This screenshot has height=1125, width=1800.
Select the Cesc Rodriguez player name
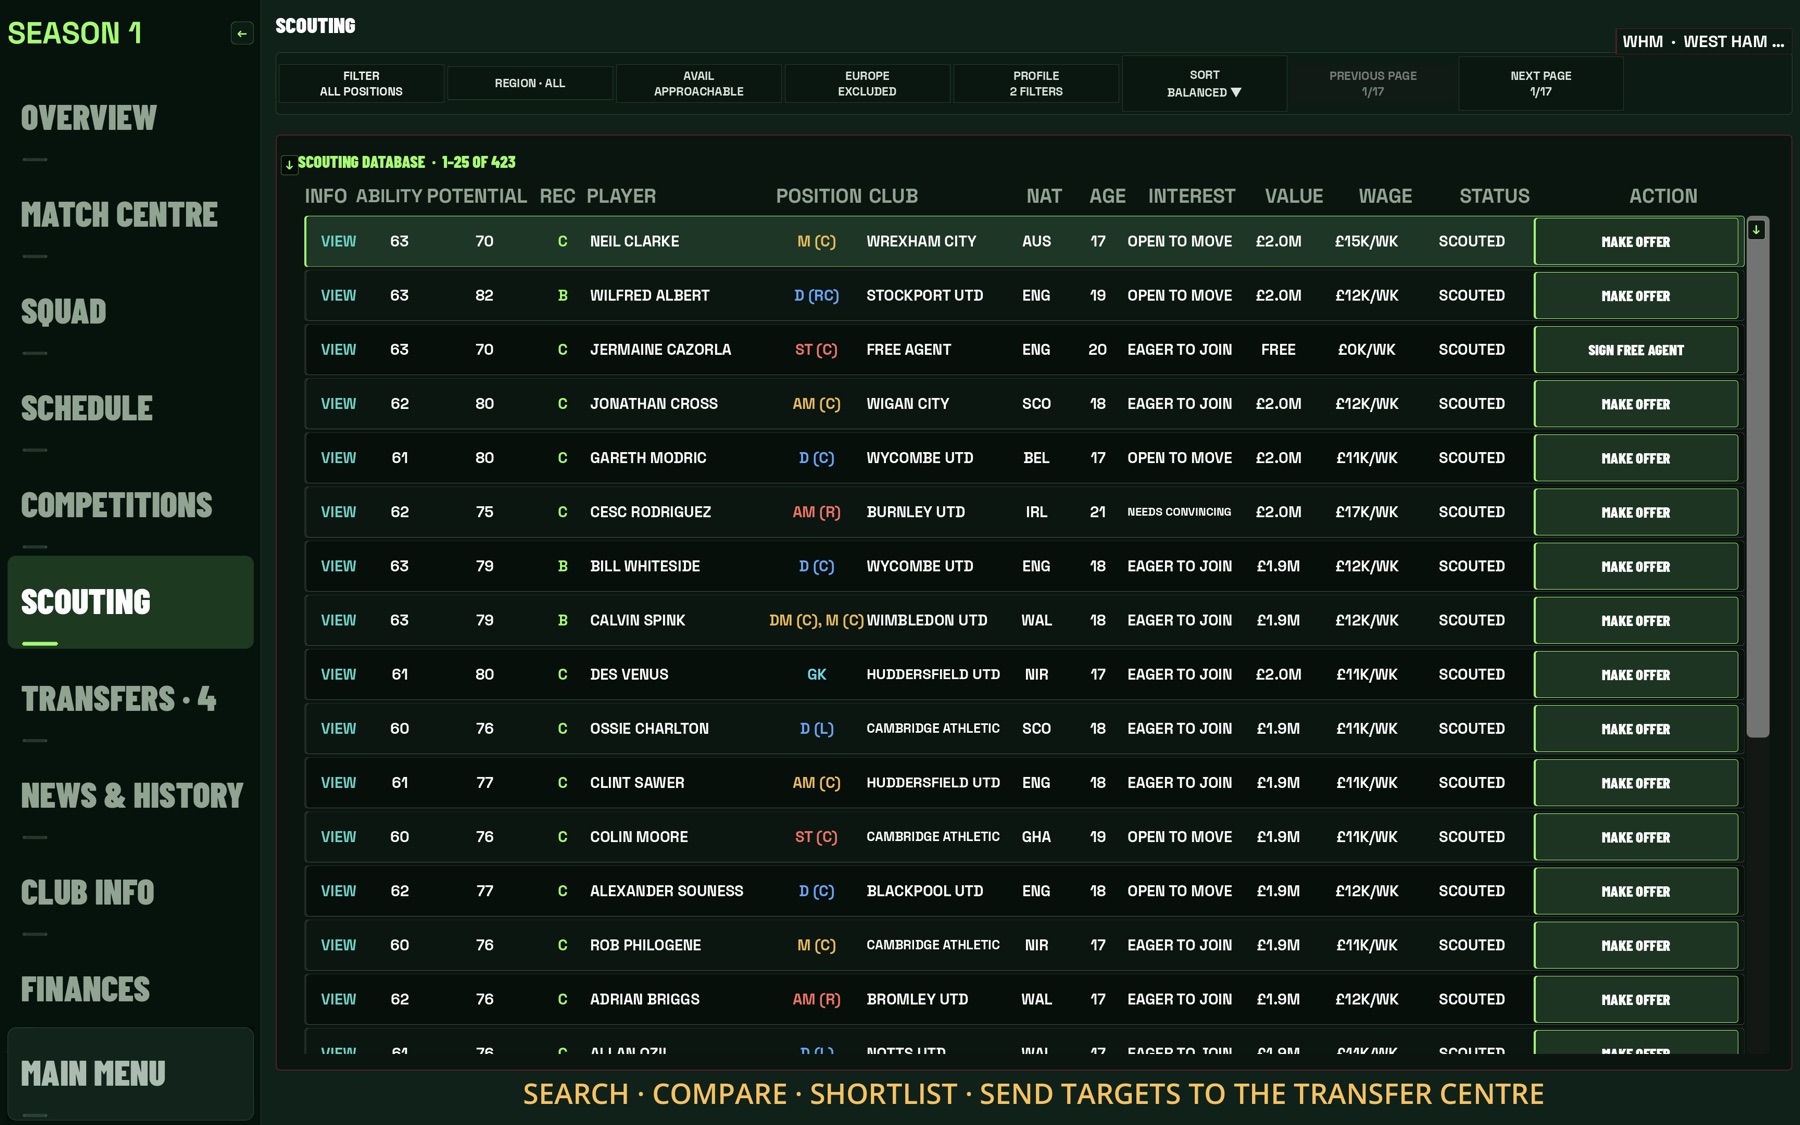tap(650, 512)
